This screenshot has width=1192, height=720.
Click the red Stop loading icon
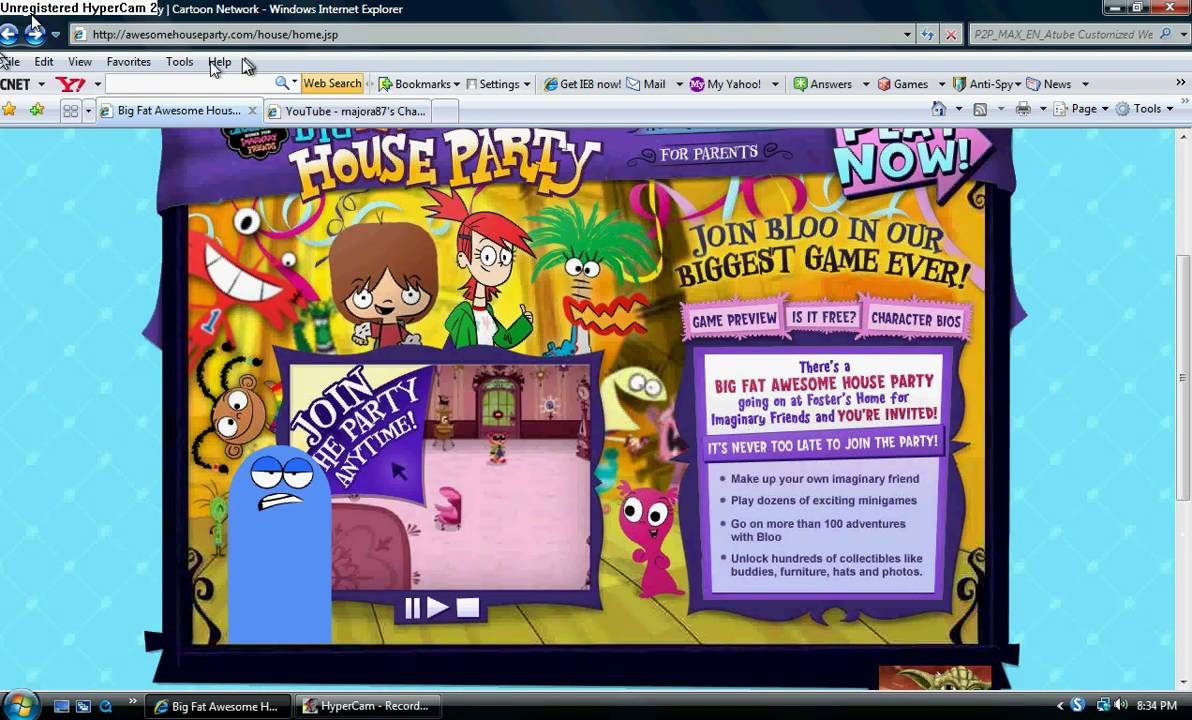coord(950,34)
